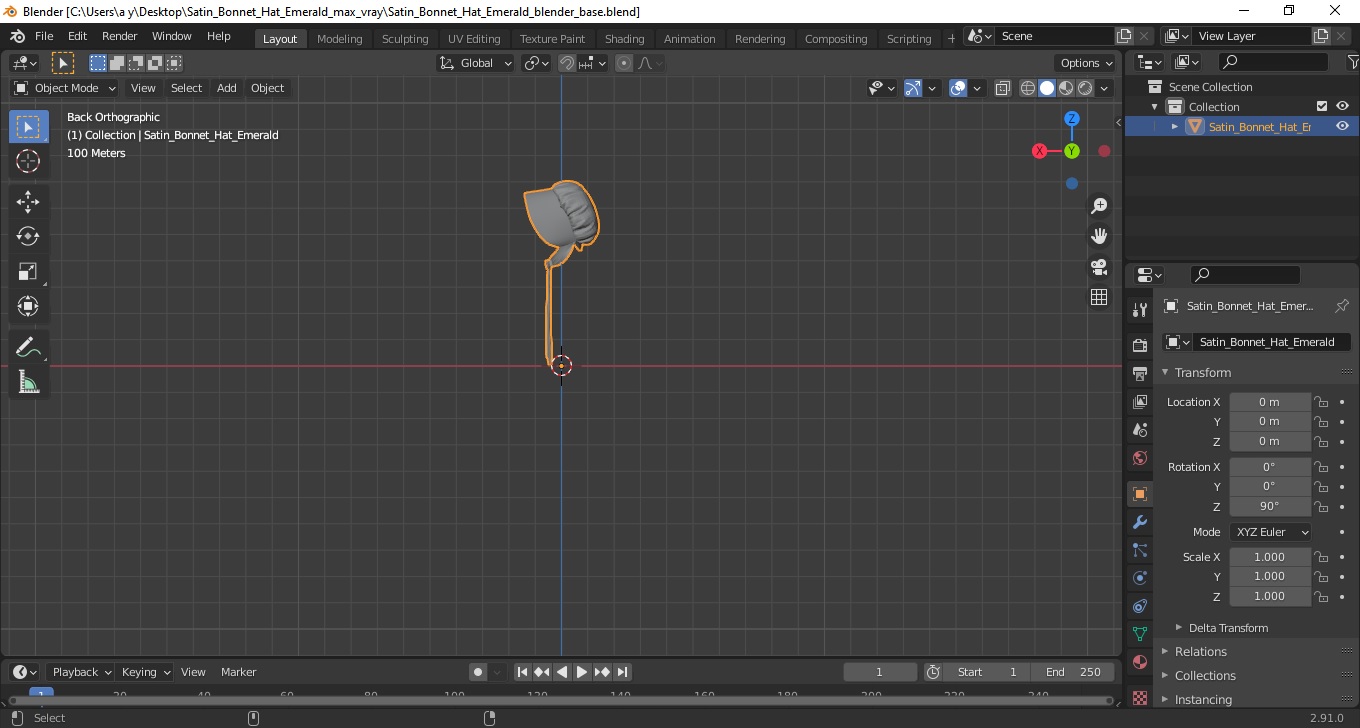Select the Scale tool
This screenshot has height=728, width=1360.
tap(28, 271)
